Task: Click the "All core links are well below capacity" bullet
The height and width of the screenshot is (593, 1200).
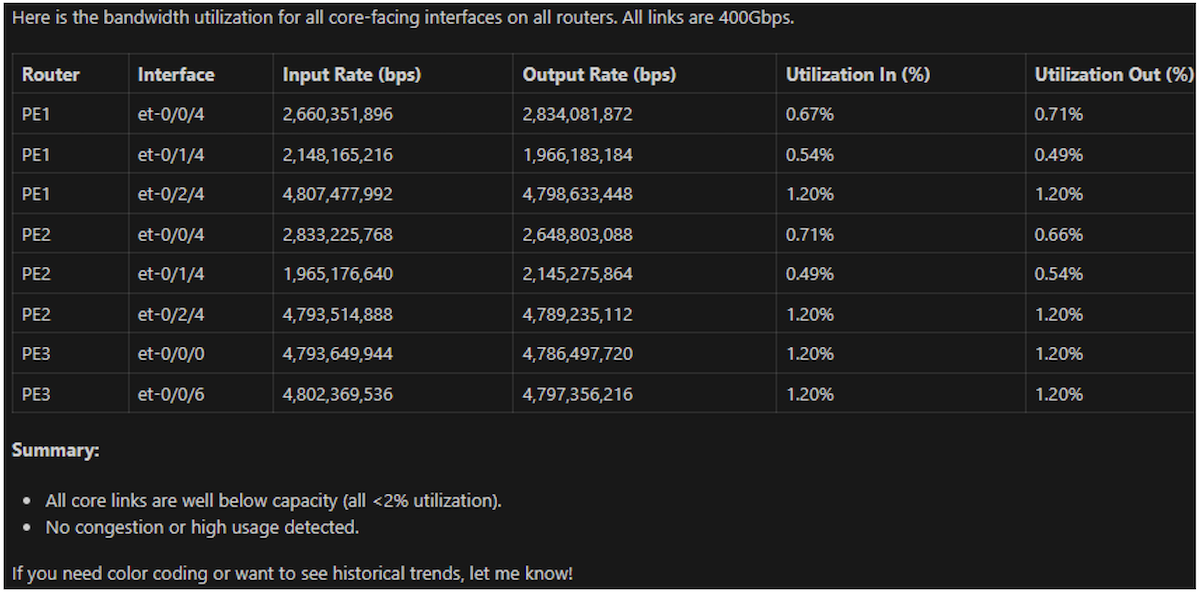Action: (x=273, y=500)
